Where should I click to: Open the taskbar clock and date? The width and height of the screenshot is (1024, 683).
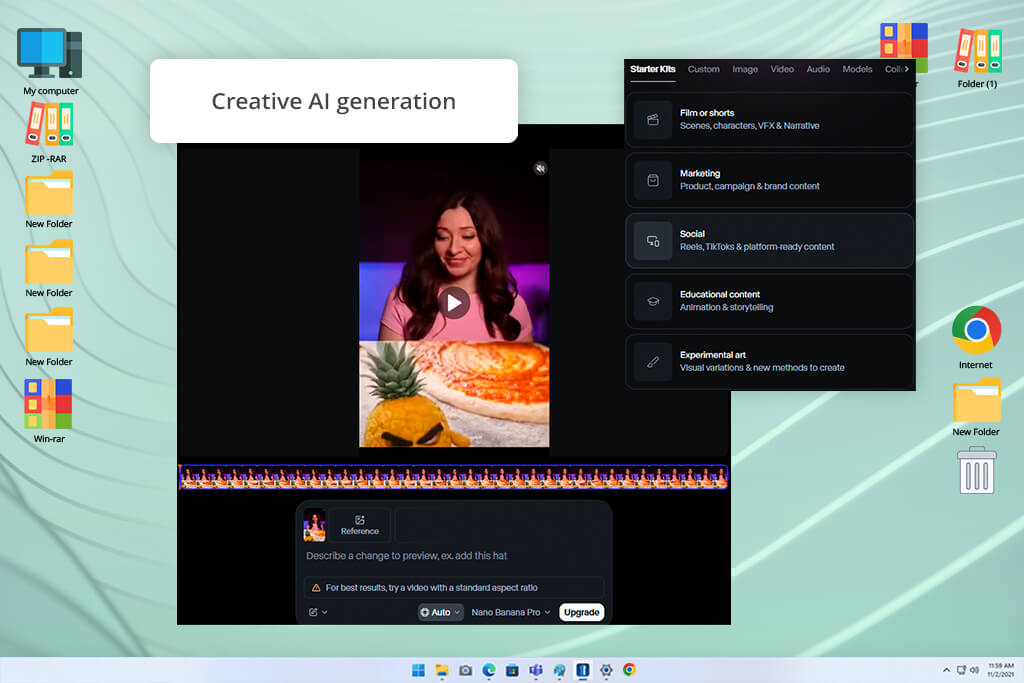click(1000, 670)
